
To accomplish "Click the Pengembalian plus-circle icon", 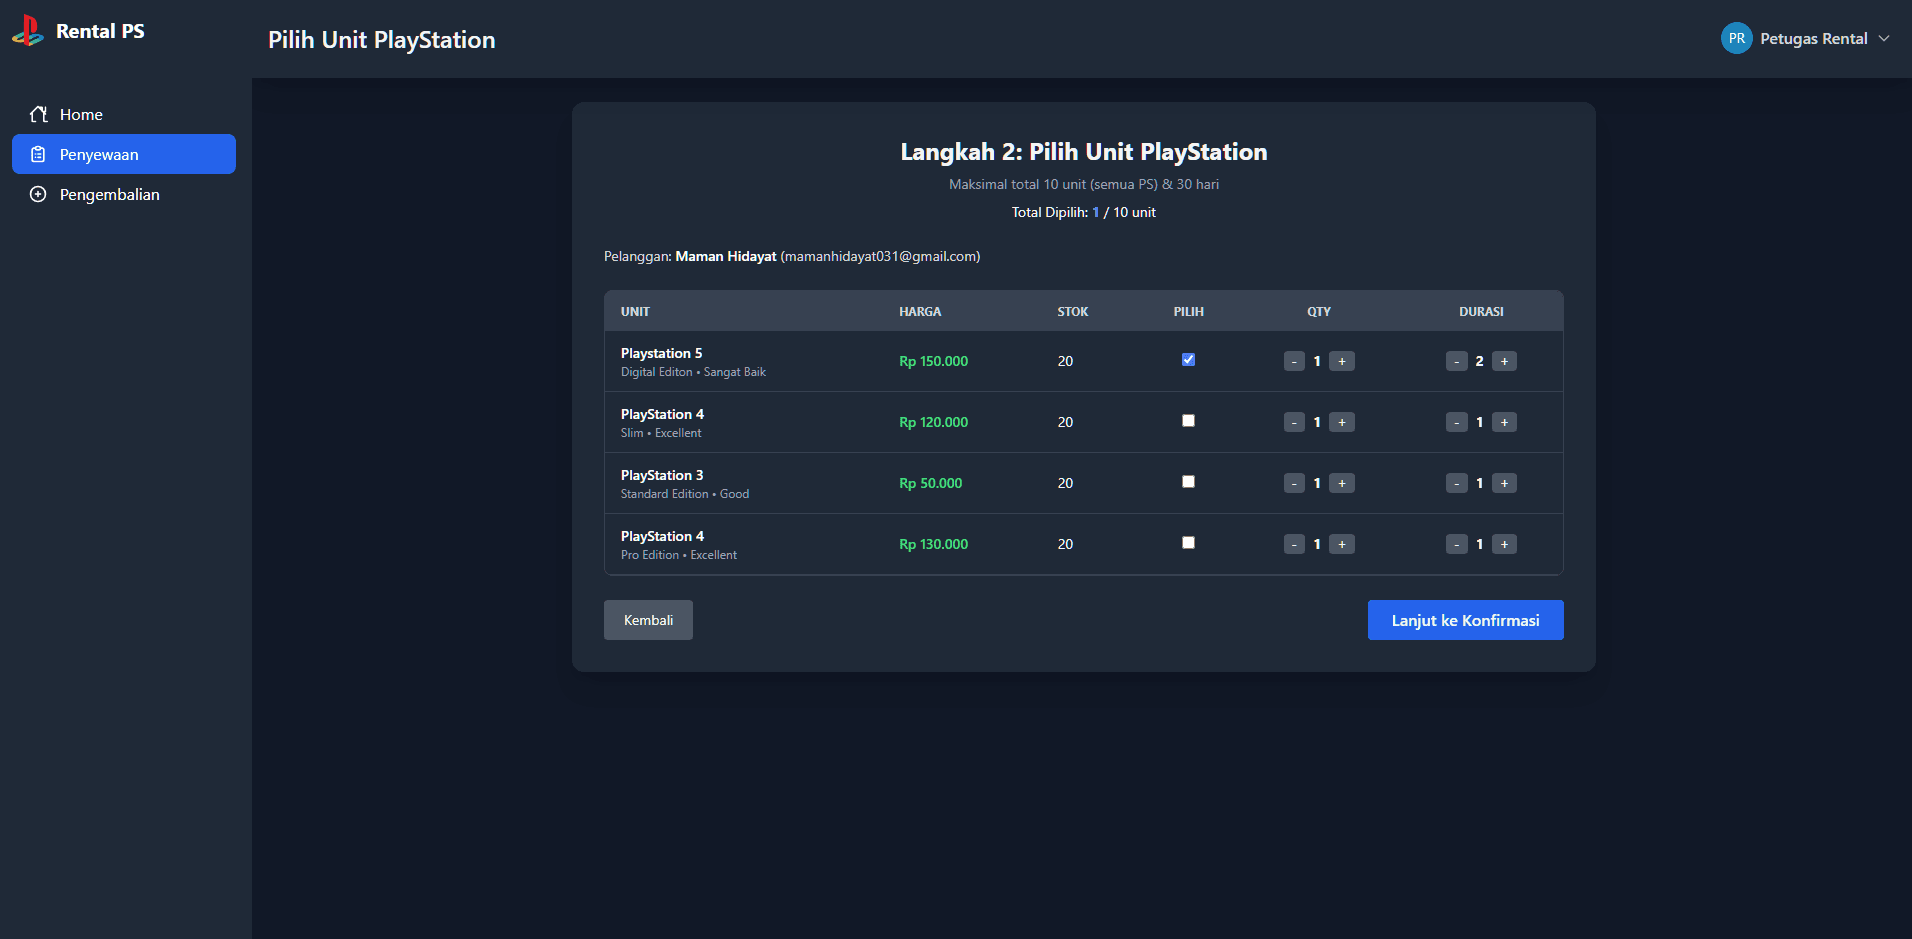I will (38, 194).
